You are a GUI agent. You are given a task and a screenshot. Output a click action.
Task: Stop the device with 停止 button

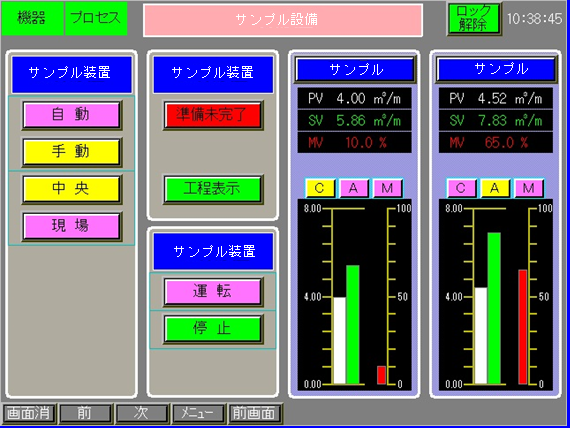point(213,329)
